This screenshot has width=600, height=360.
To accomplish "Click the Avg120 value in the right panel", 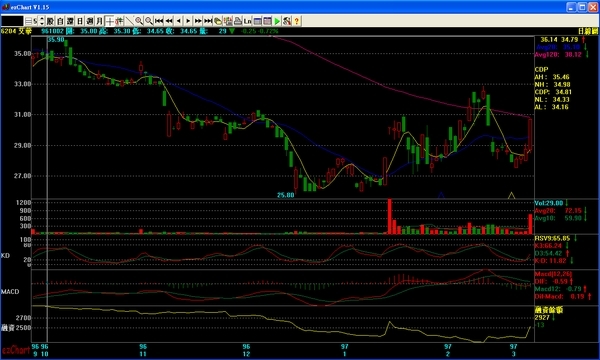I will (558, 54).
